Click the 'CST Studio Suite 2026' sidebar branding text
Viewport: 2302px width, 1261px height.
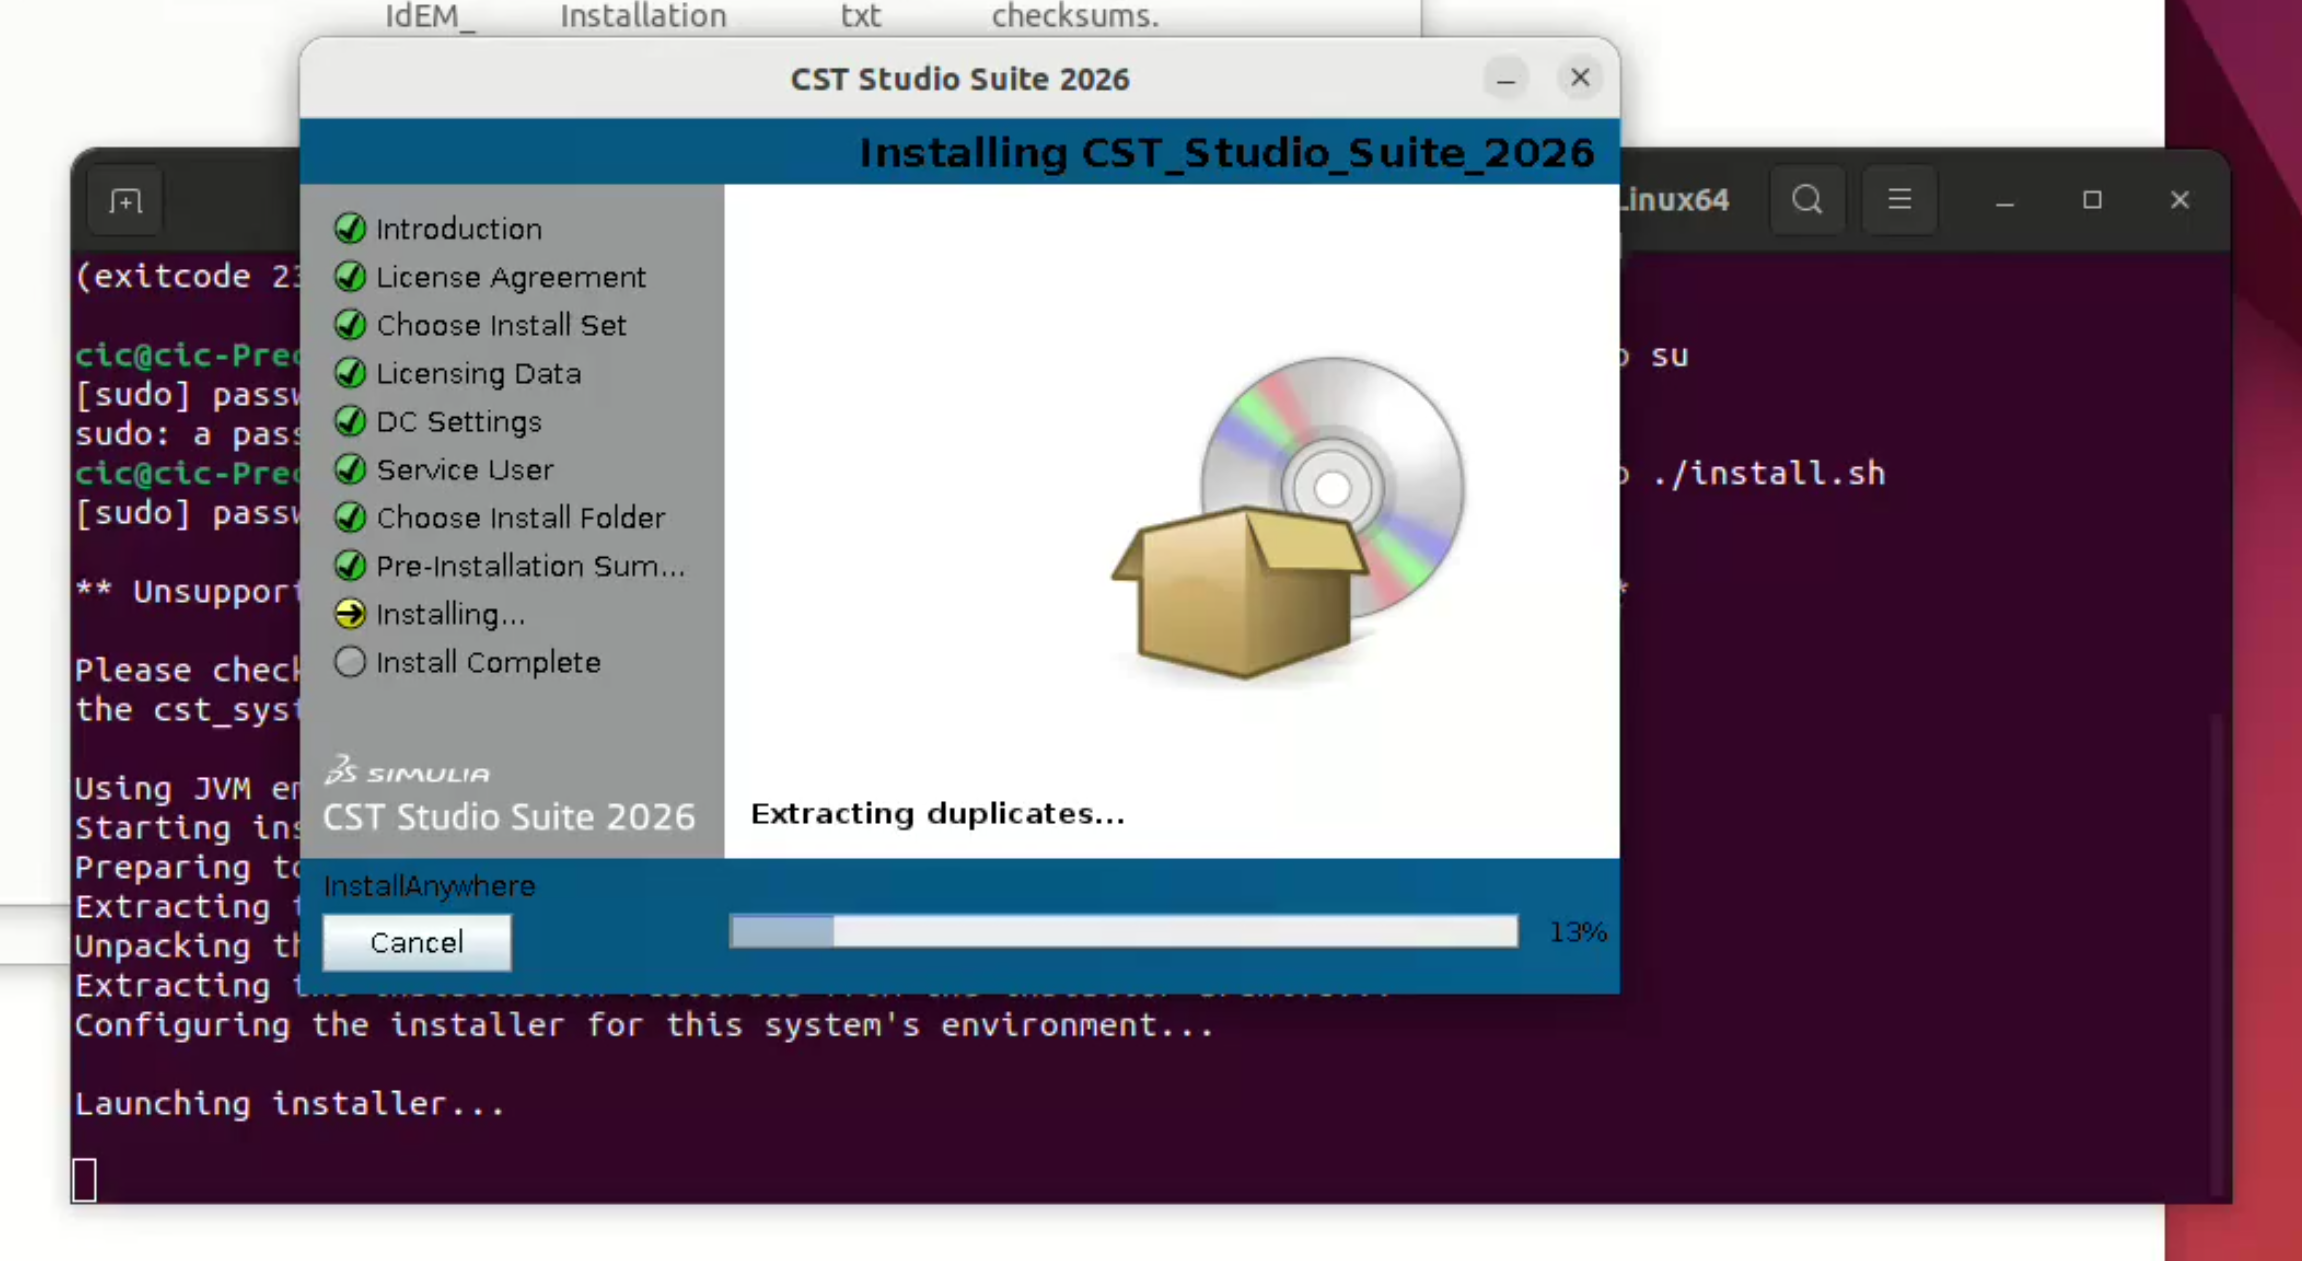click(508, 817)
